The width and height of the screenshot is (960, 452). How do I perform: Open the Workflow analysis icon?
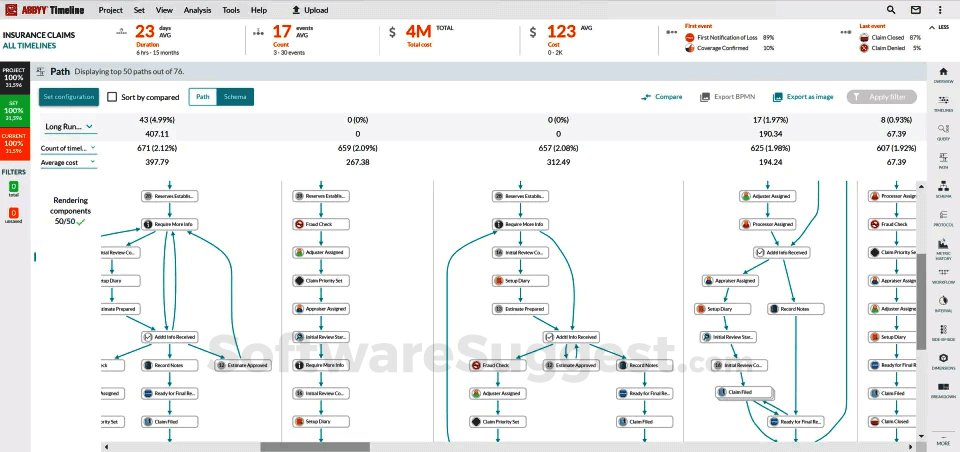tap(943, 276)
